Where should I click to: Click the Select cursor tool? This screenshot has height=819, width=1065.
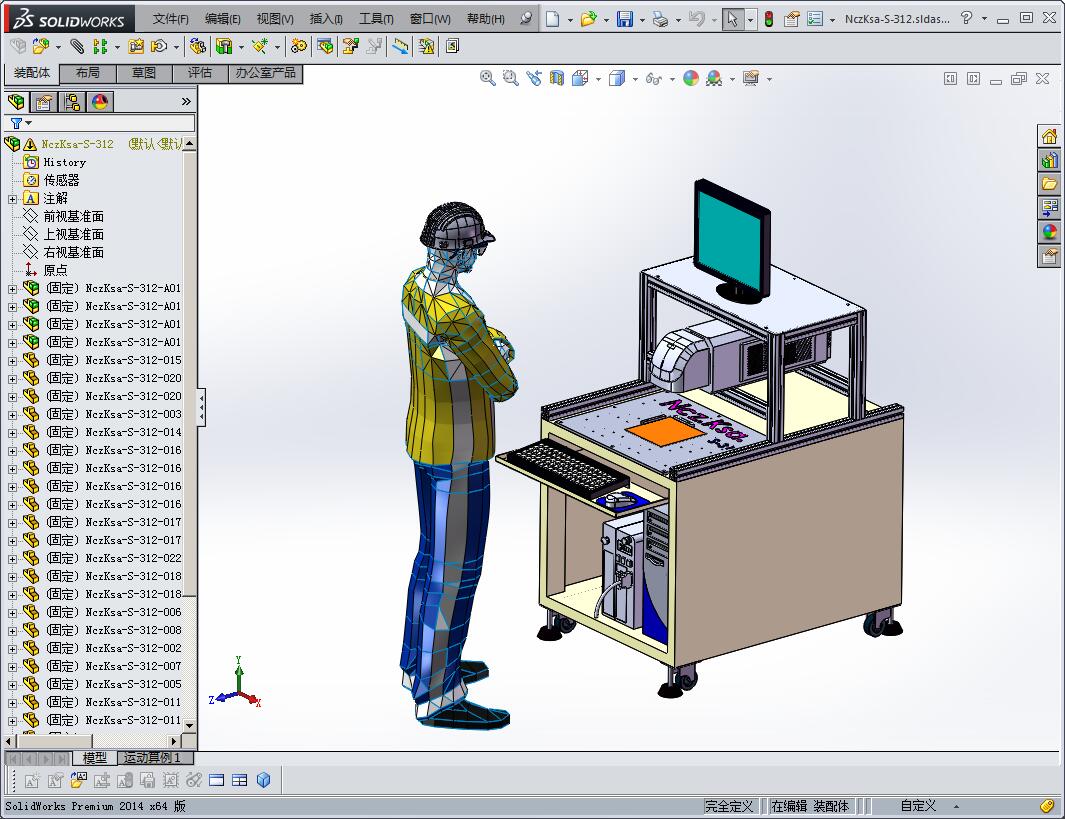click(x=732, y=19)
